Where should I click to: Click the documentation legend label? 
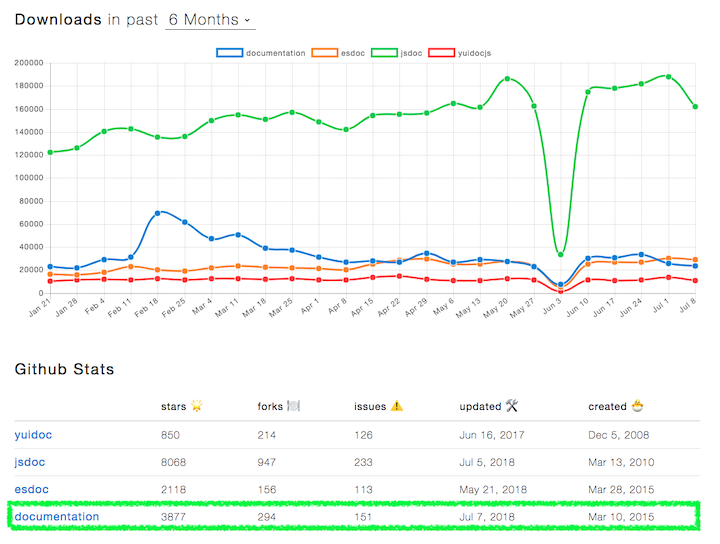click(276, 53)
